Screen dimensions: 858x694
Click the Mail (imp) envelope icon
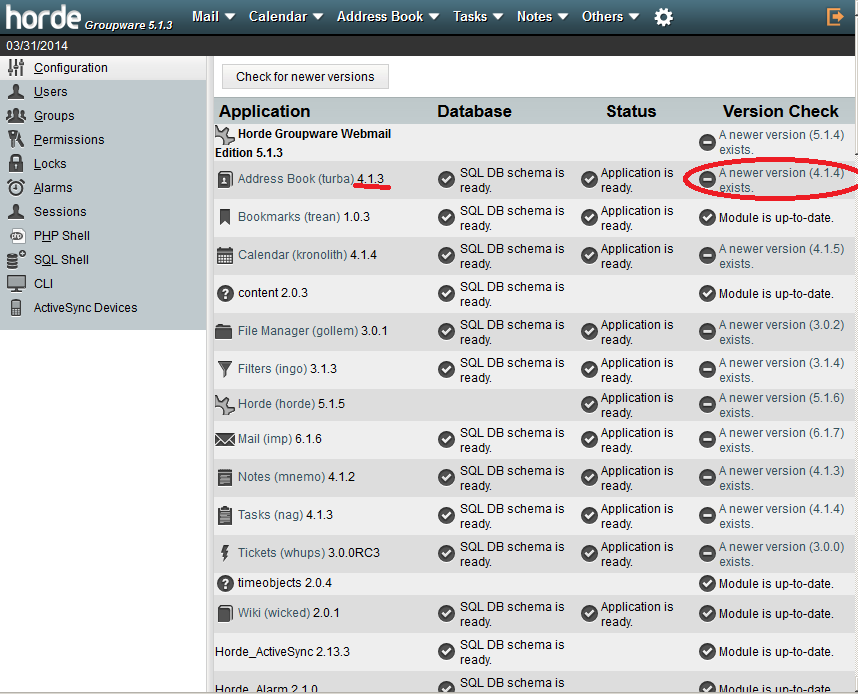coord(224,439)
